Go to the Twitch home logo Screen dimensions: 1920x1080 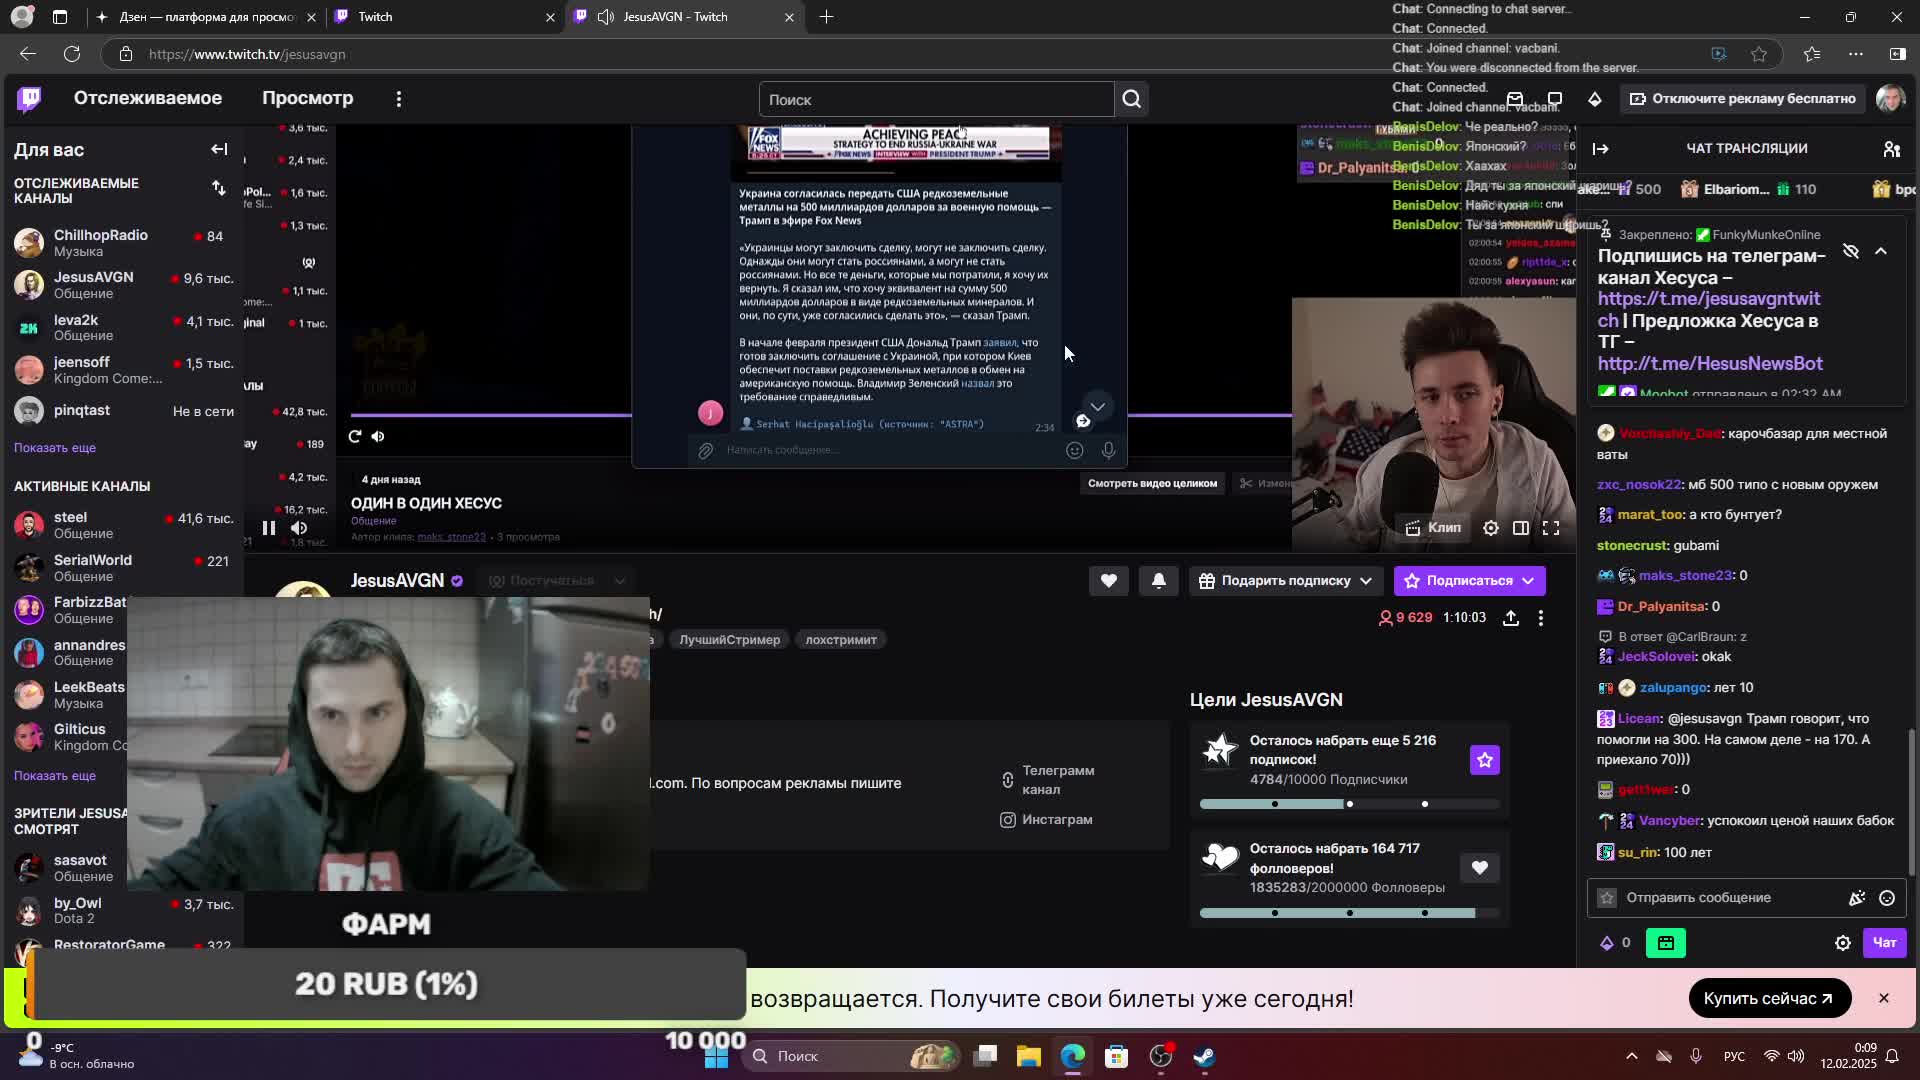30,98
